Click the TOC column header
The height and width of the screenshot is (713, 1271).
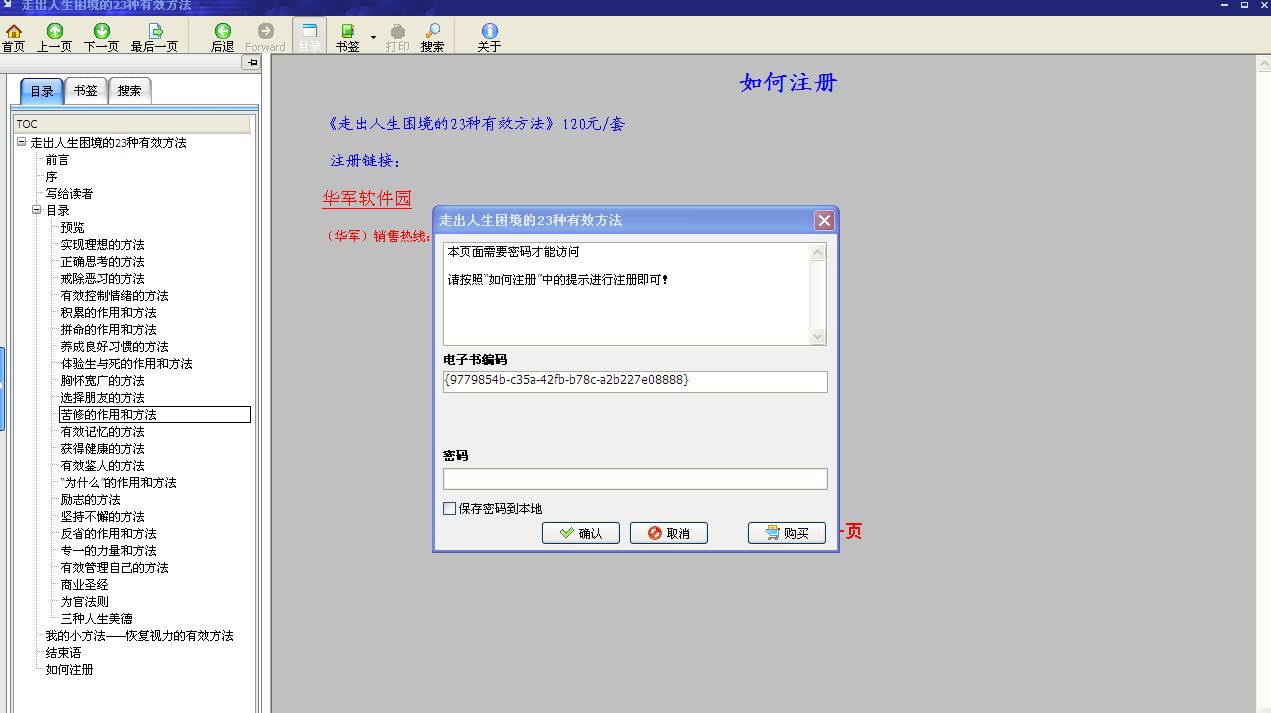(132, 124)
